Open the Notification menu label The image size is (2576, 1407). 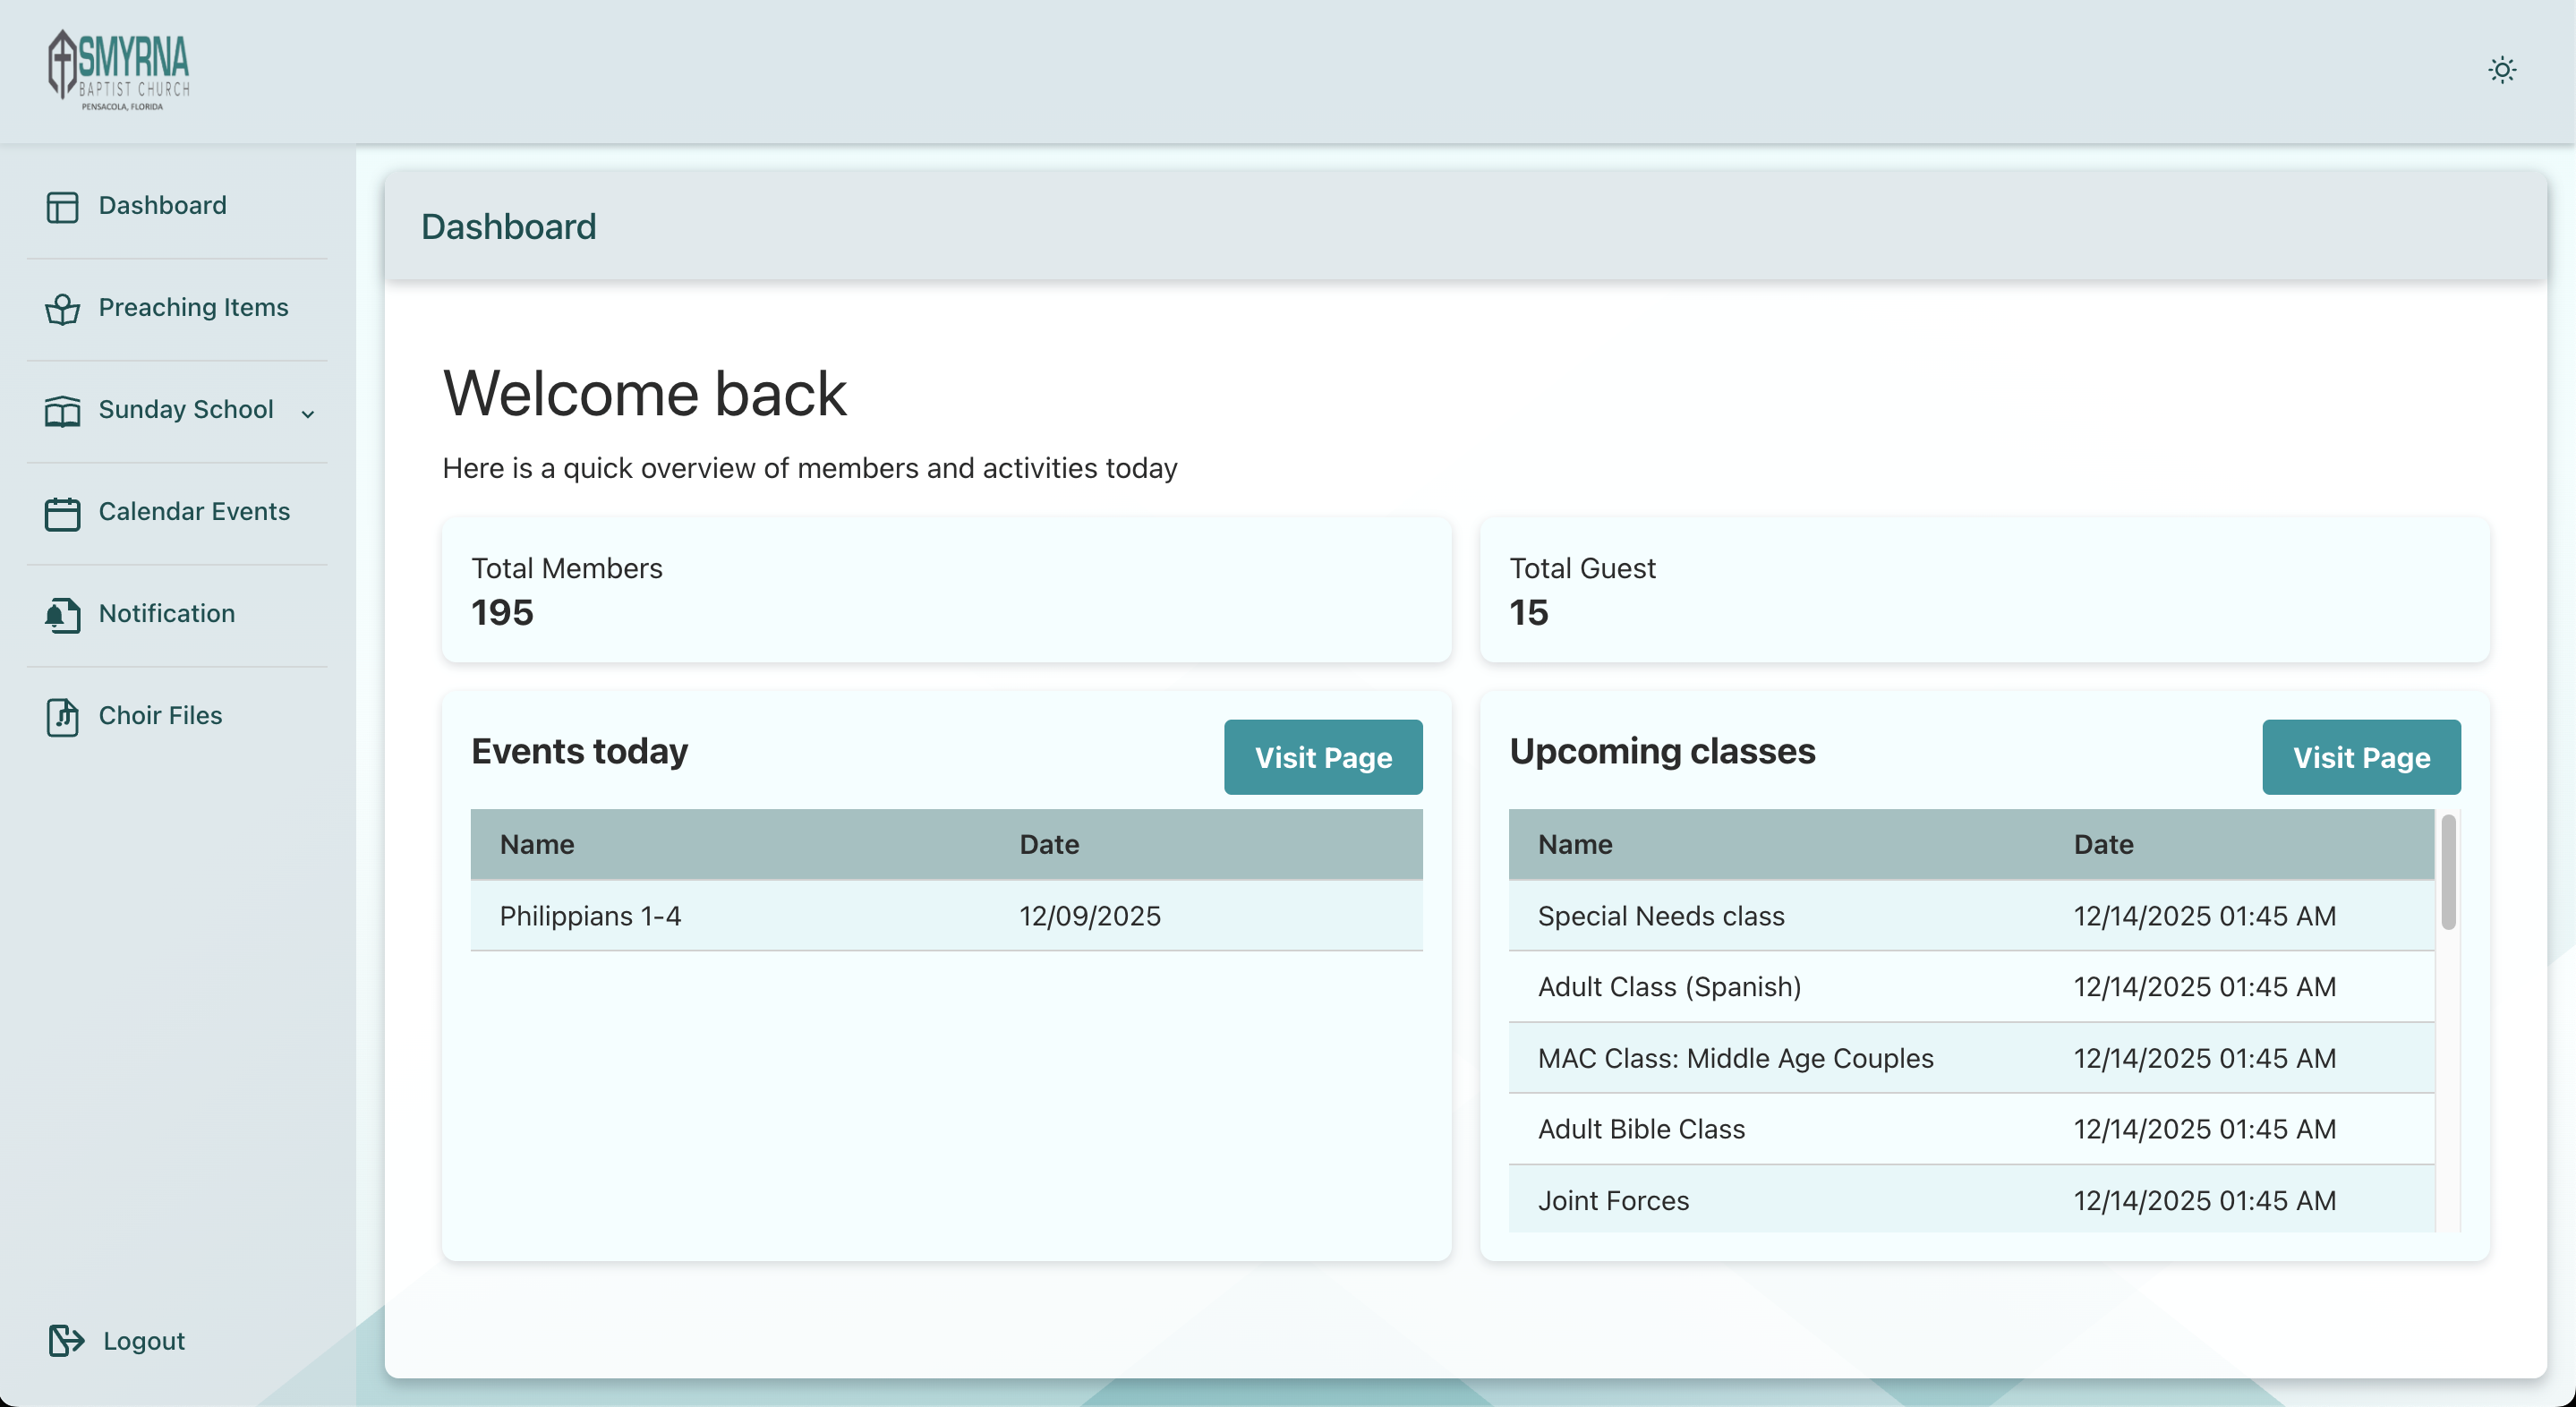167,613
